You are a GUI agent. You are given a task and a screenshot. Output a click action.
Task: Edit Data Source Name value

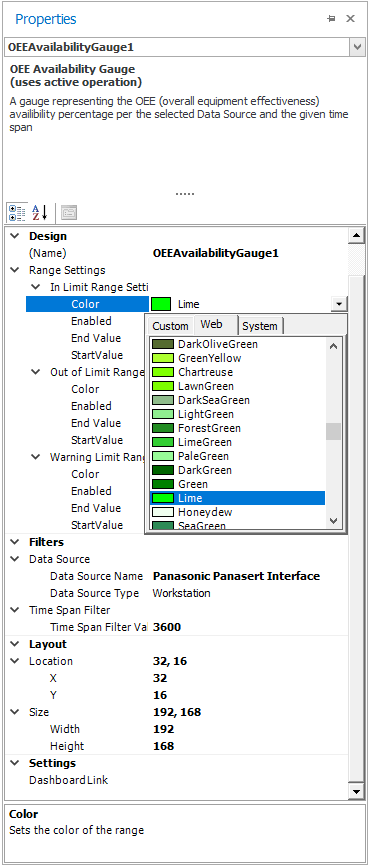tap(236, 576)
